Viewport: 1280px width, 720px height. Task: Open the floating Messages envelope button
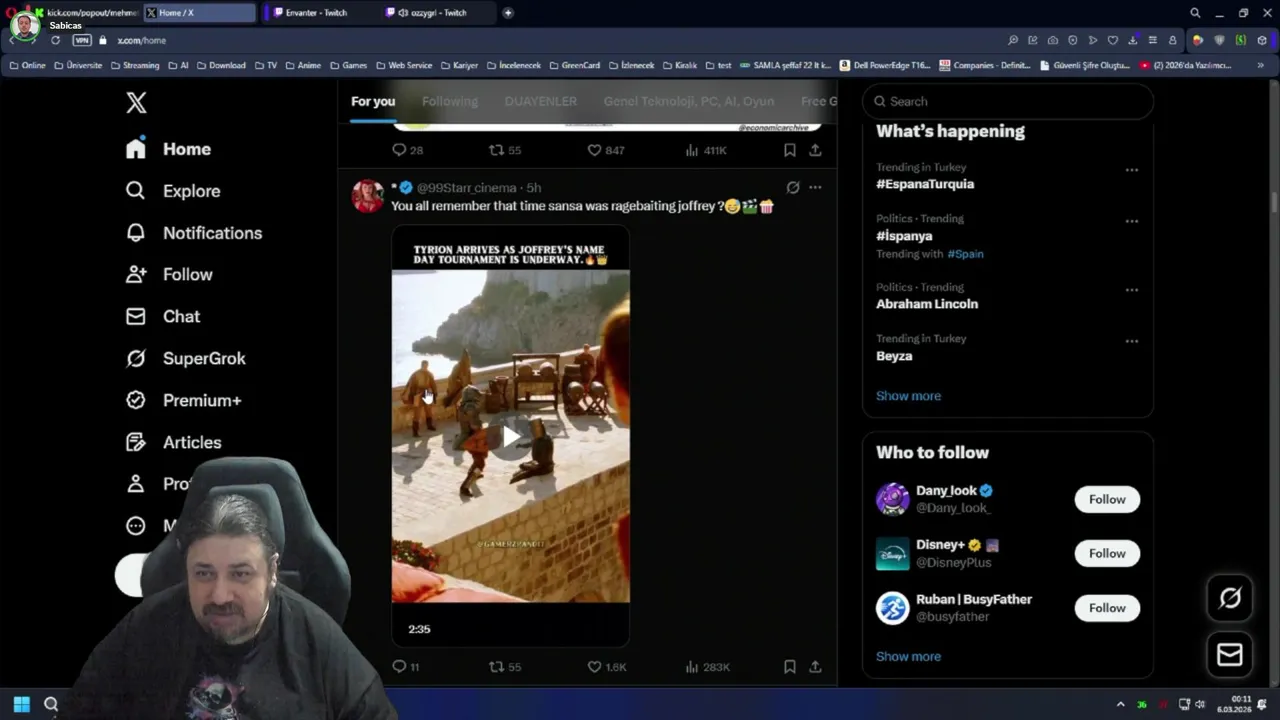1230,655
